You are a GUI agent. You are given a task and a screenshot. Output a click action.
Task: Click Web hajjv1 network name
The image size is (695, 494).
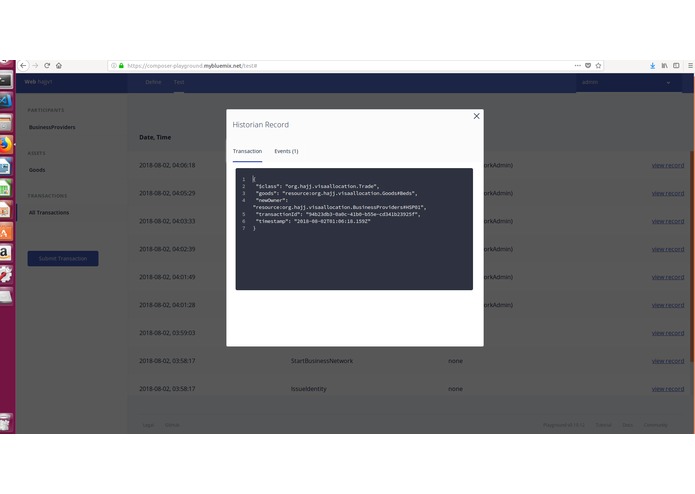point(39,82)
